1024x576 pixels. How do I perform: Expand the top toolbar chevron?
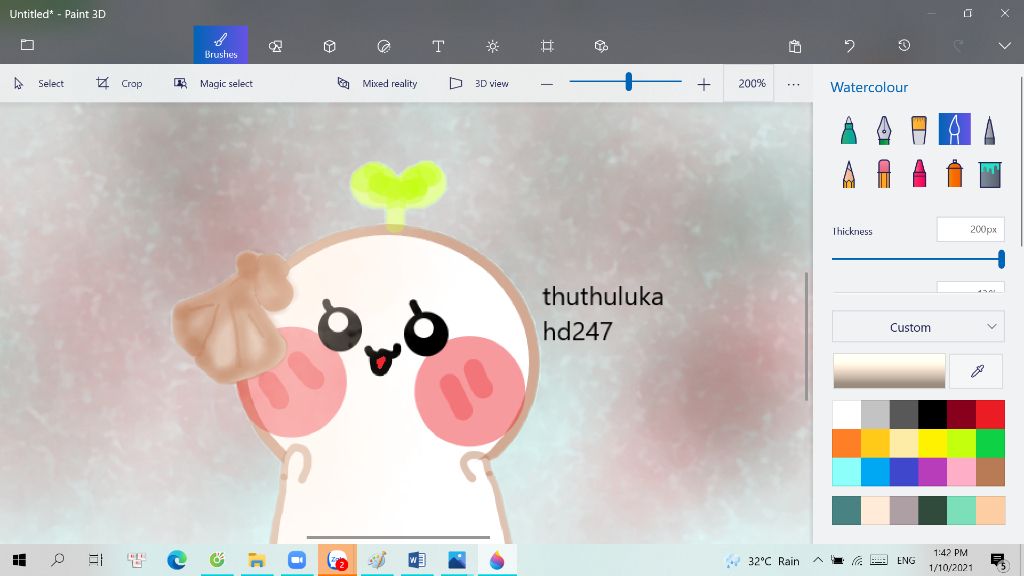click(x=1004, y=46)
